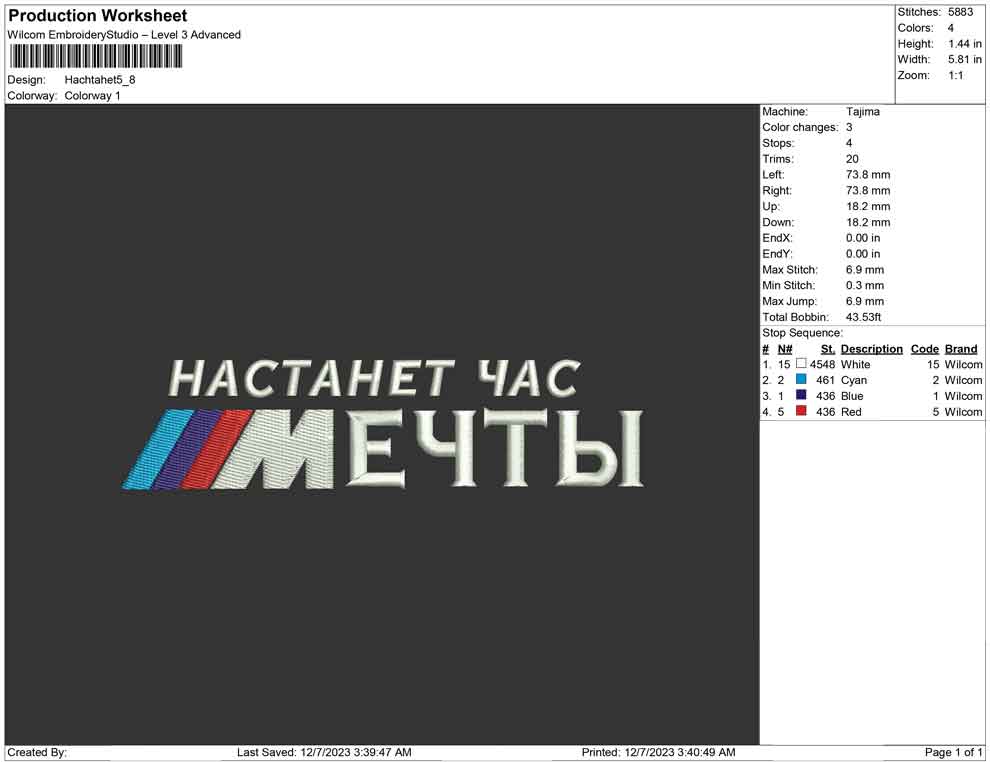
Task: Click 'Last Saved: 12/7/2023 3:39:47 AM' text
Action: pos(324,752)
